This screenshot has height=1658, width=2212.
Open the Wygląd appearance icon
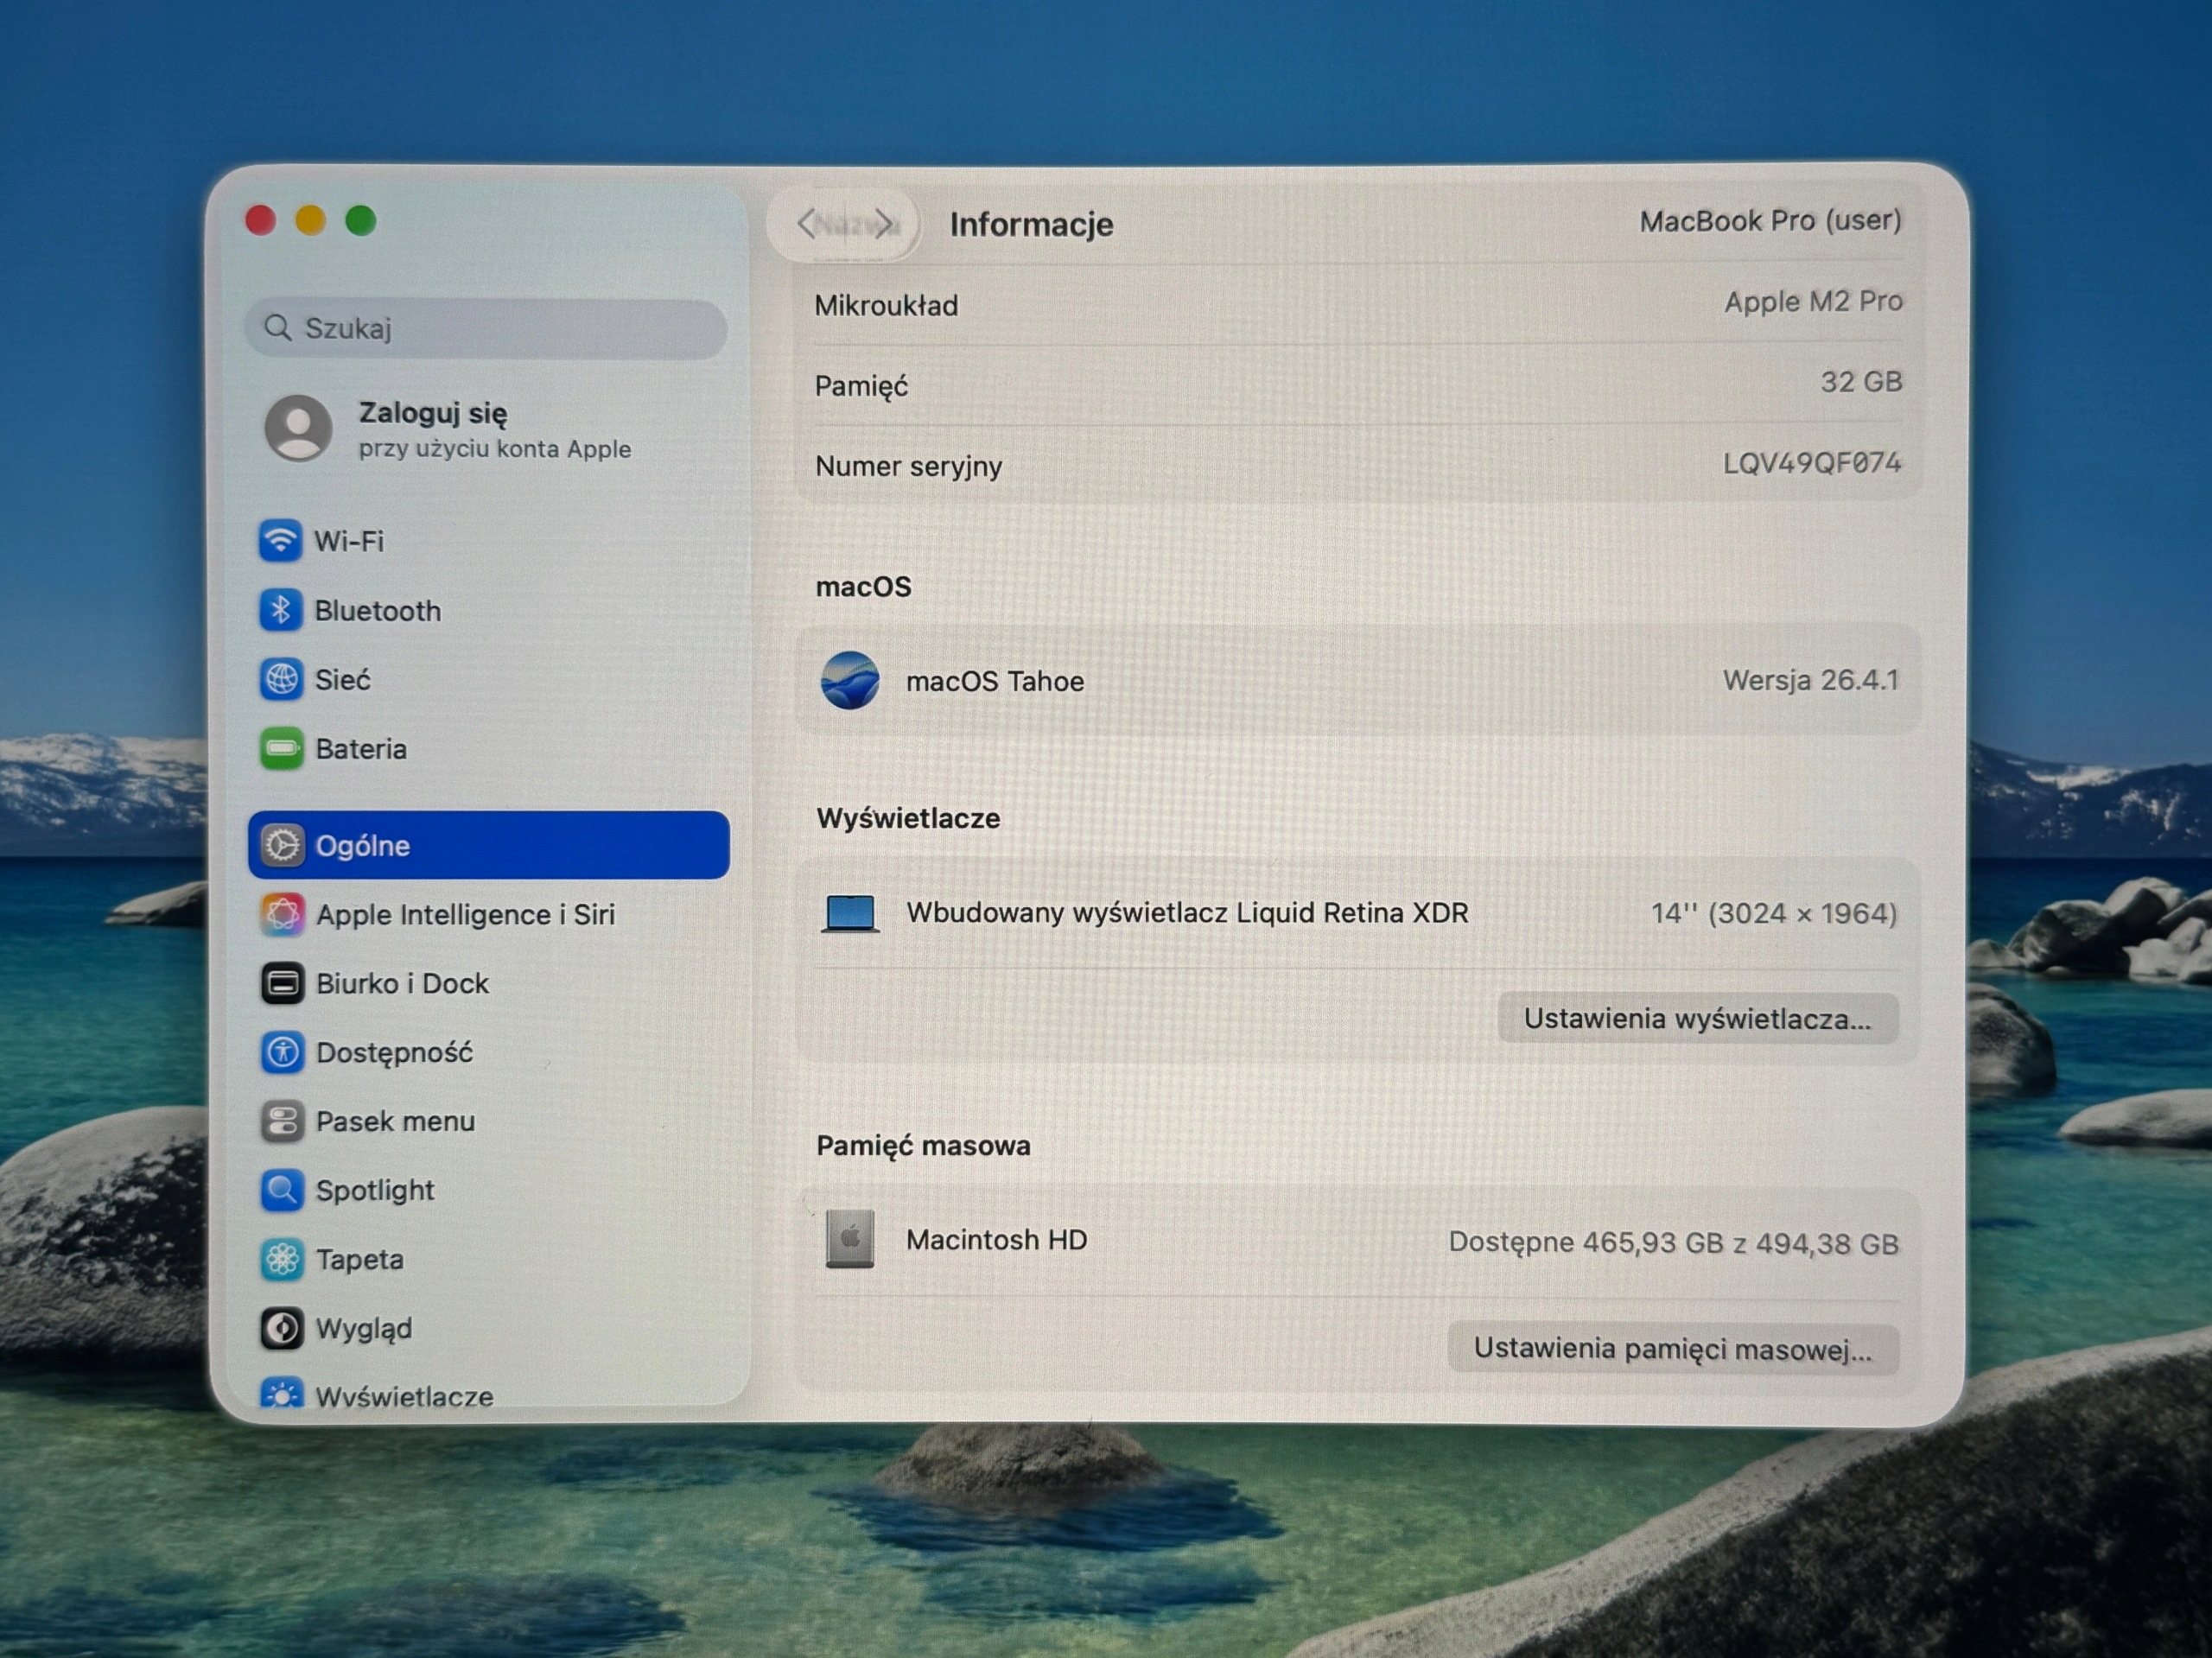[282, 1328]
